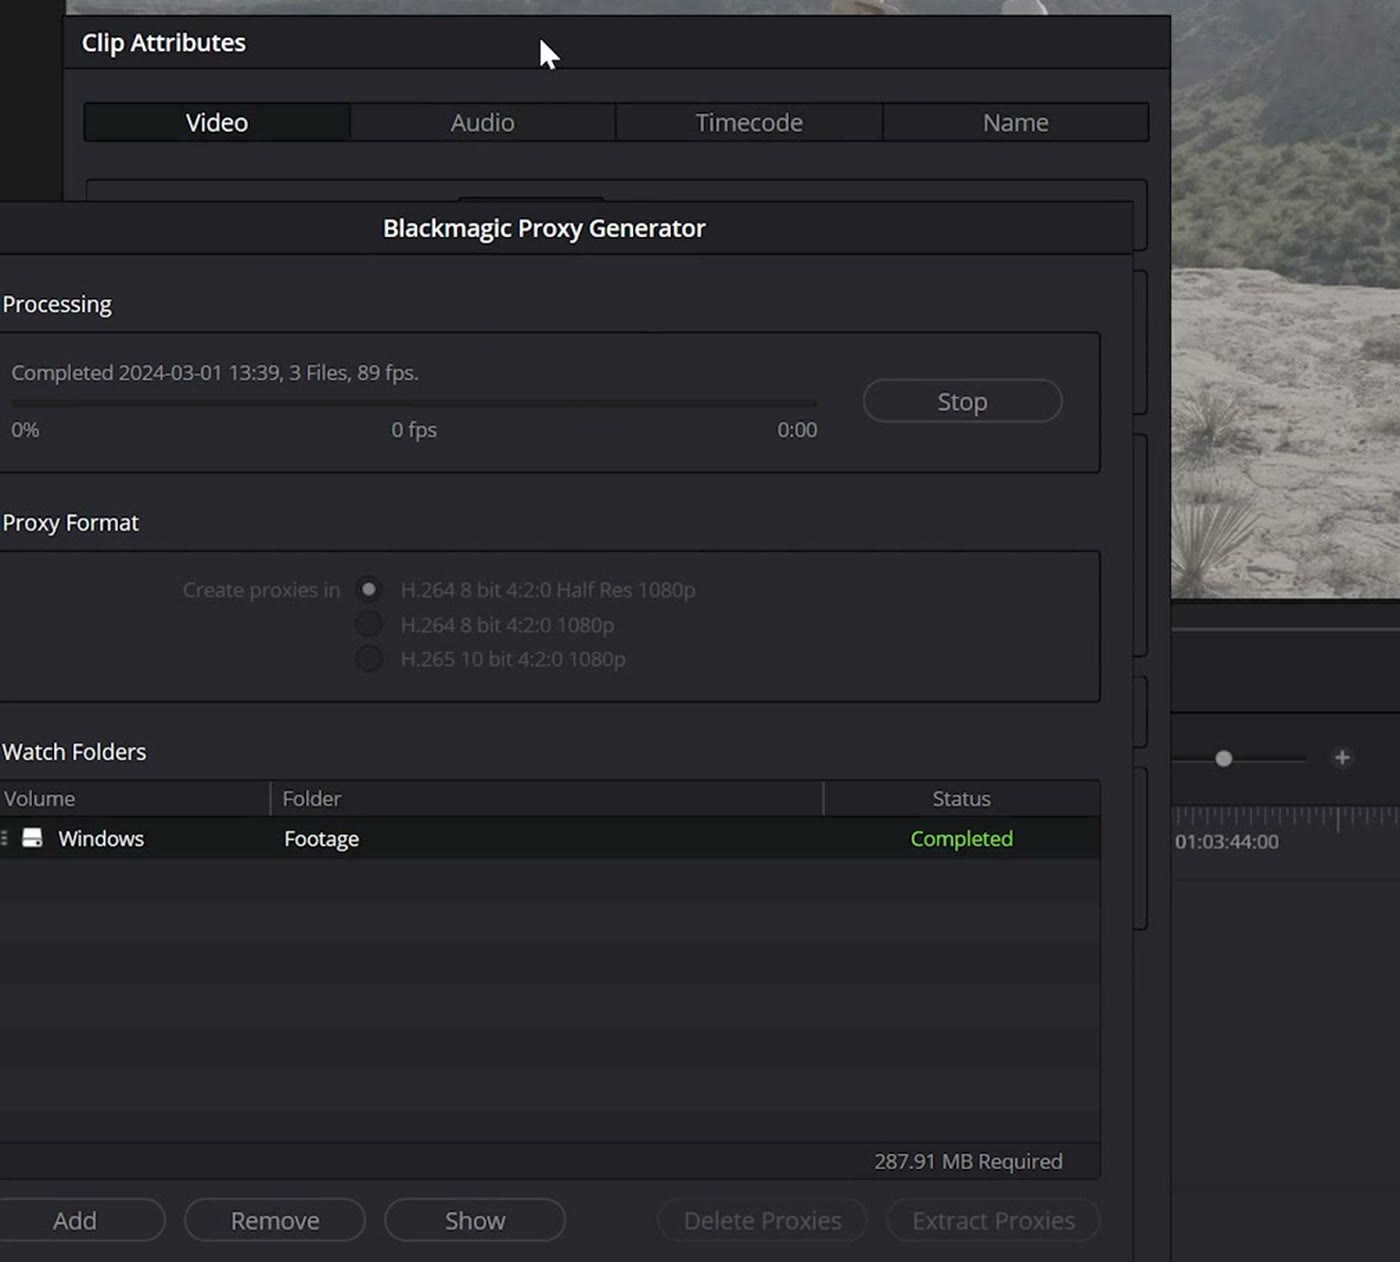This screenshot has width=1400, height=1262.
Task: Click the viewer preview image
Action: tap(1286, 300)
